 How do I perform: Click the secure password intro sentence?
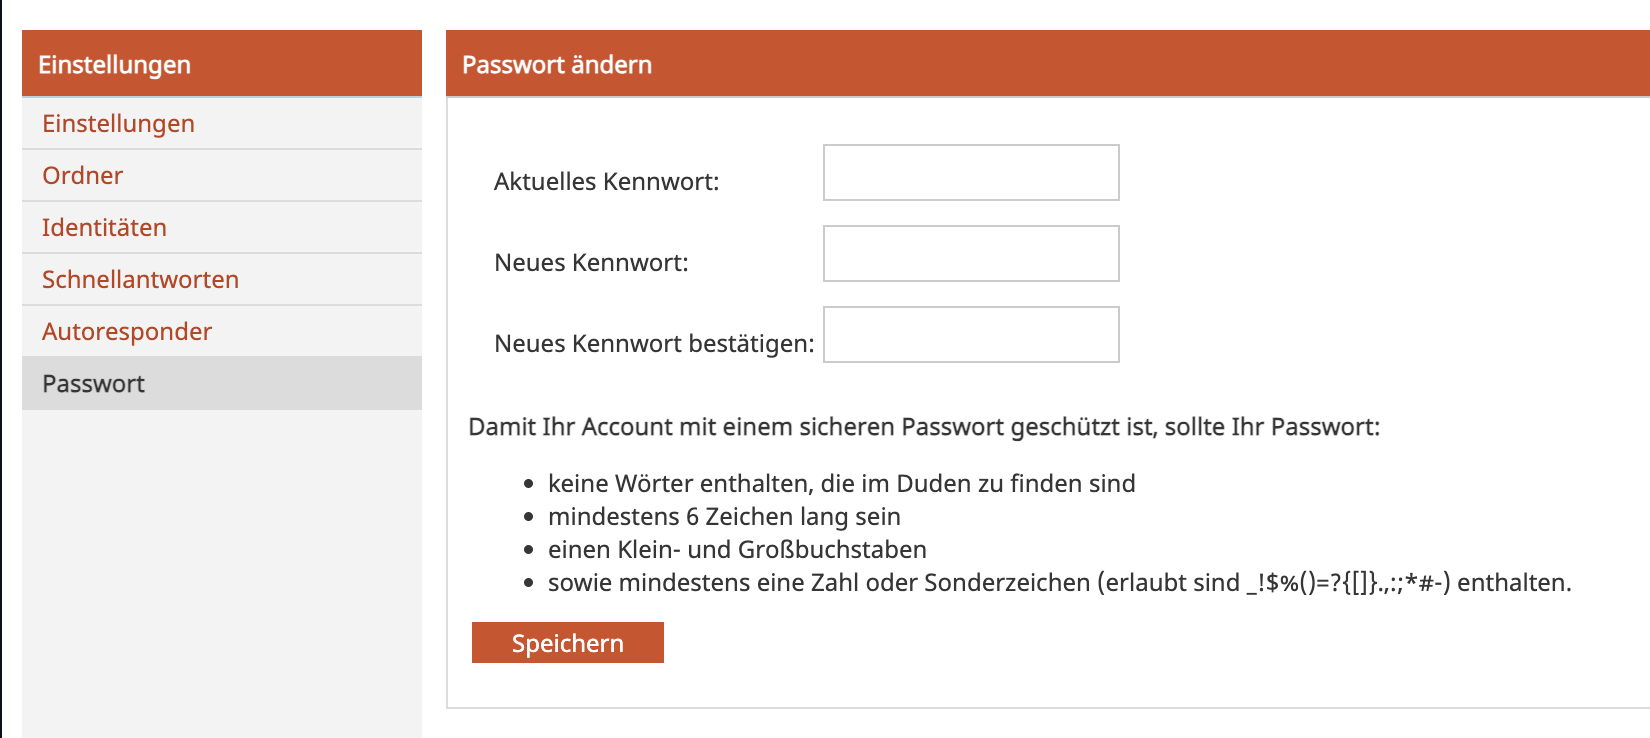(923, 427)
